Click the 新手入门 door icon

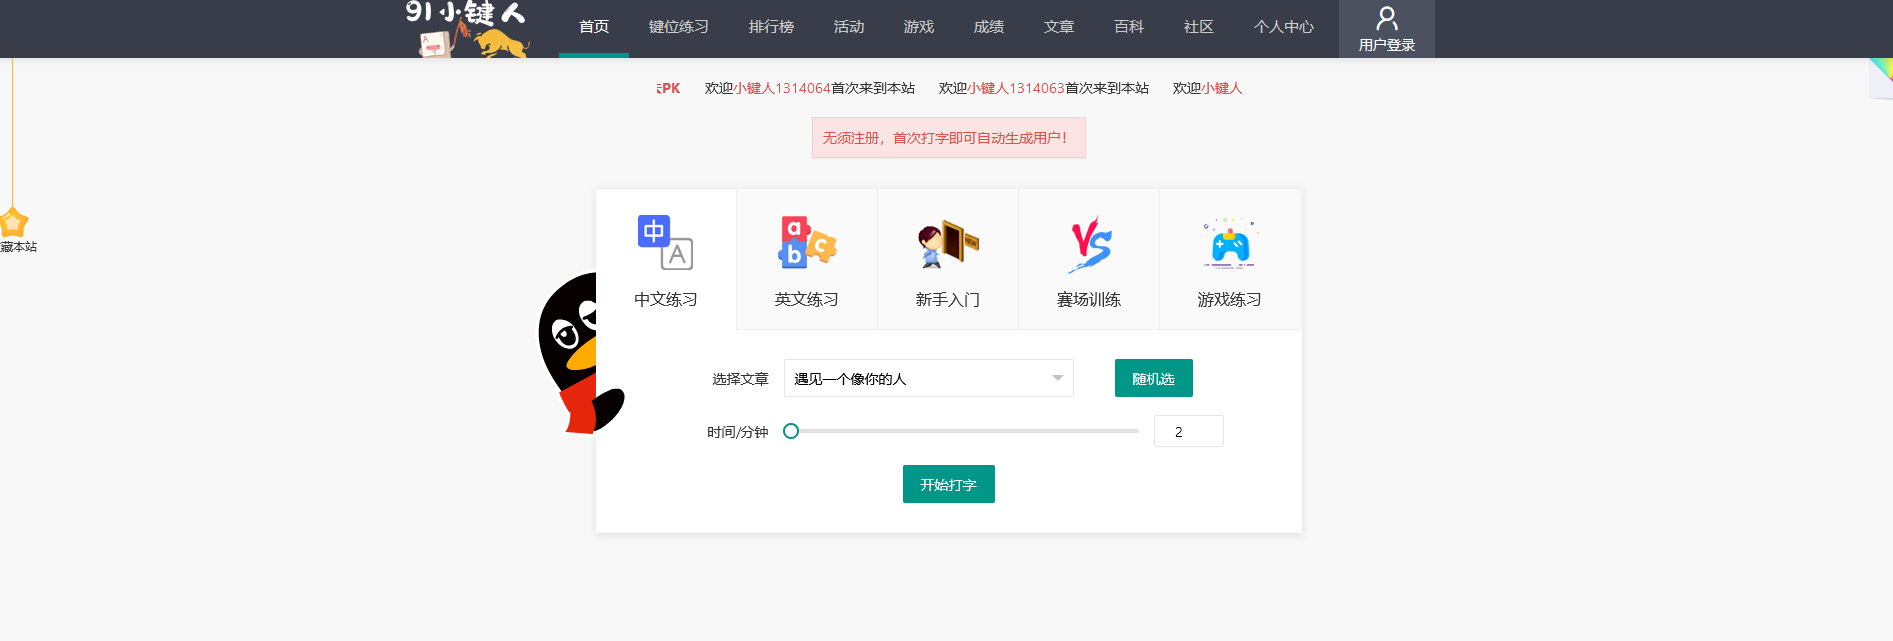[948, 245]
